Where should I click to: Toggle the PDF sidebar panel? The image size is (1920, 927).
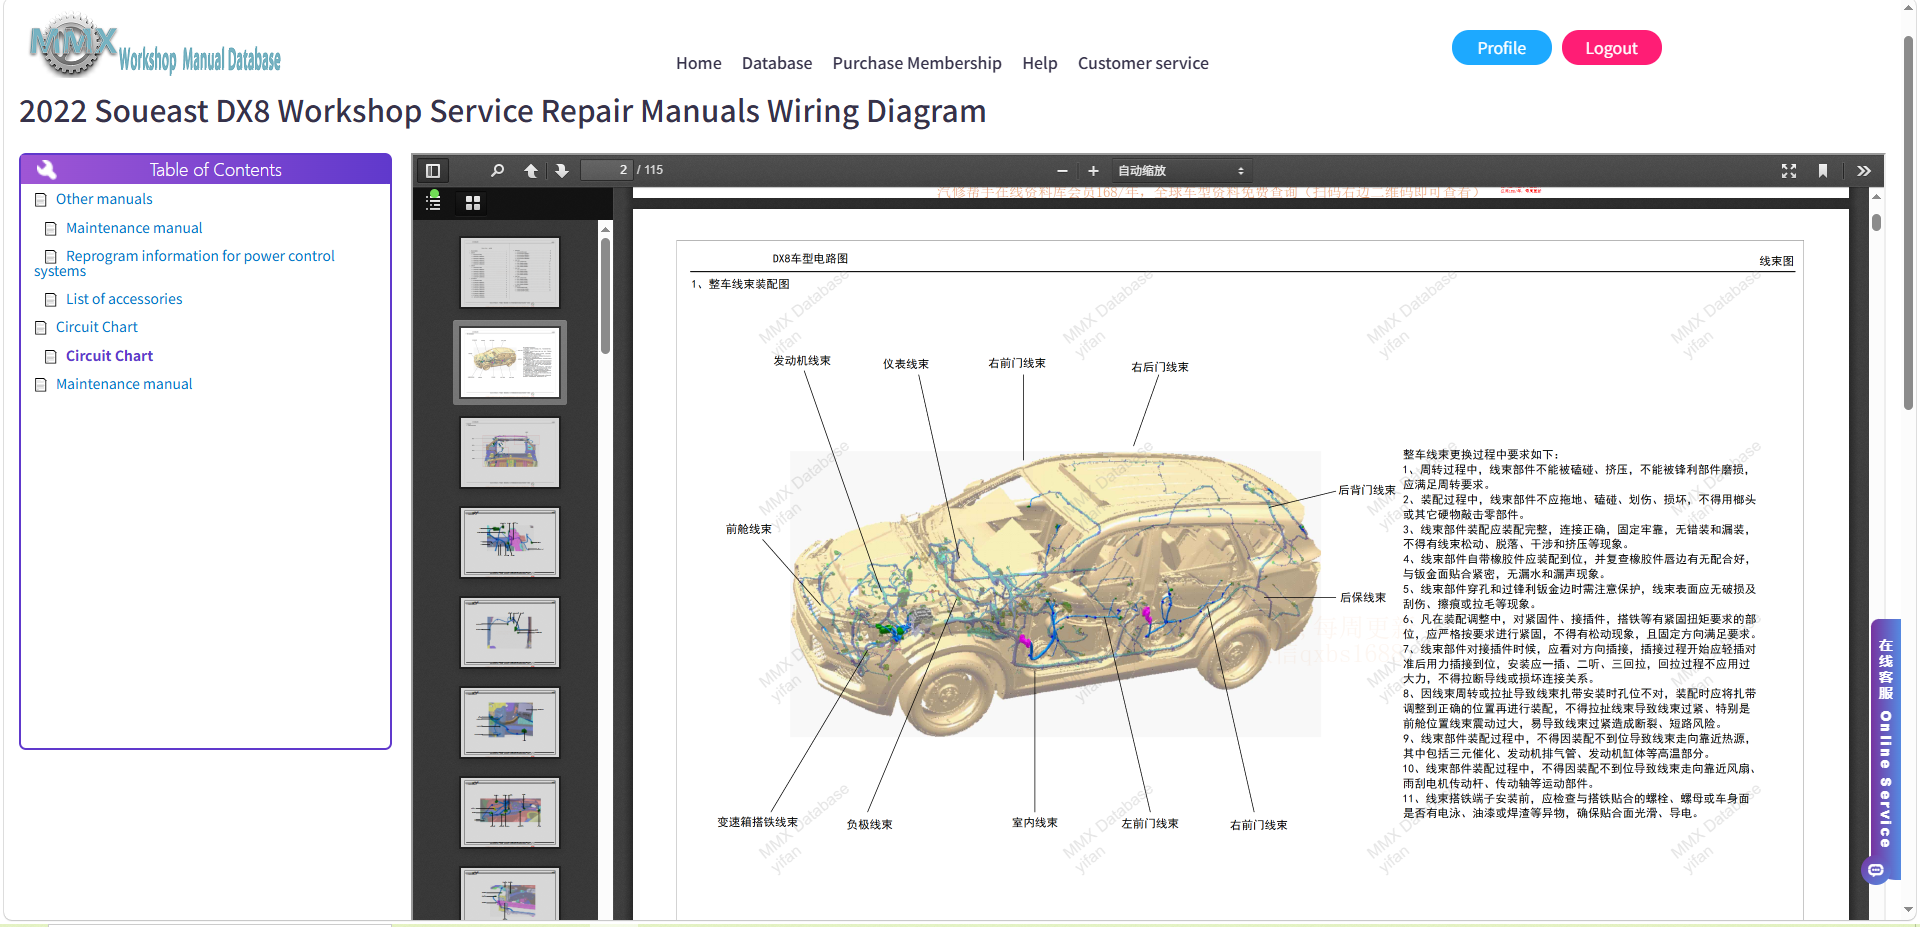(433, 171)
